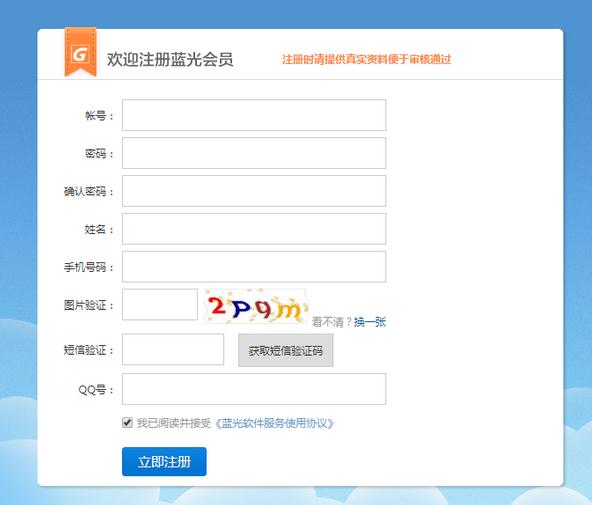Click the orange G logo ribbon

80,52
